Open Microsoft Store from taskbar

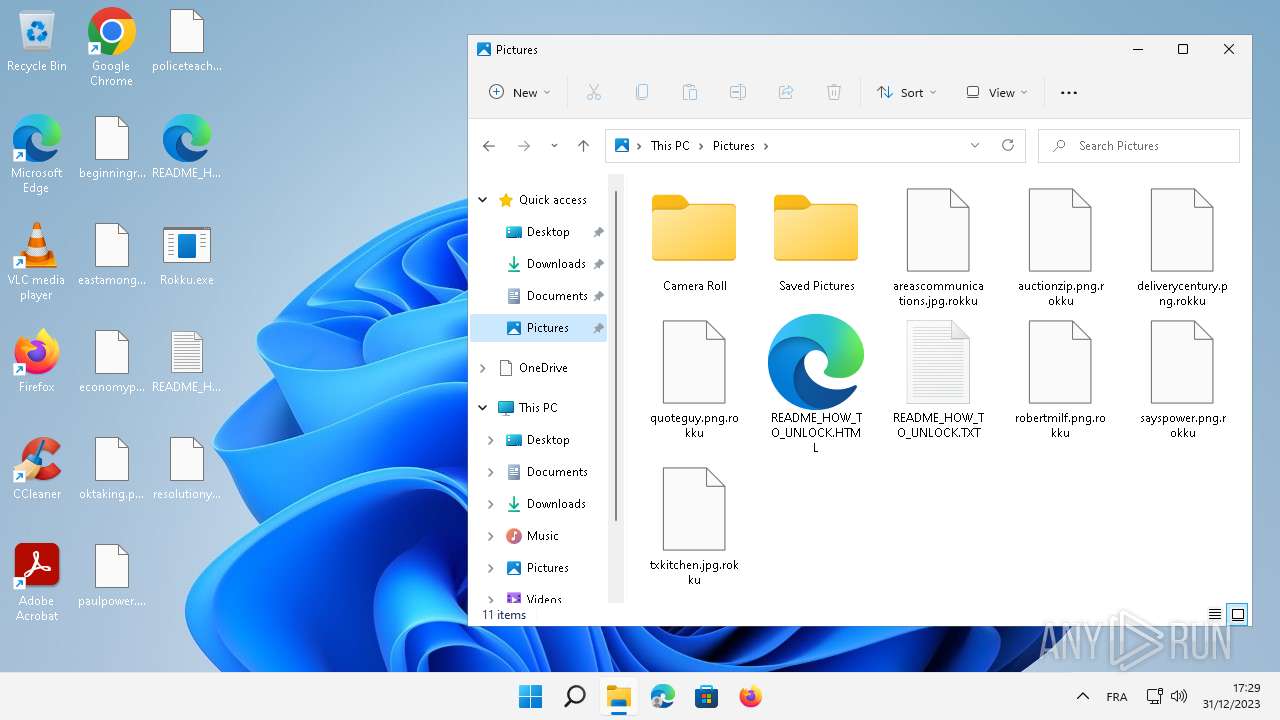tap(707, 696)
